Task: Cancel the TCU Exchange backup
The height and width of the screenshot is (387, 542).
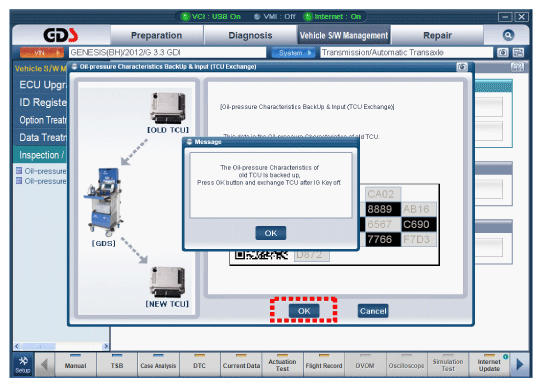Action: tap(373, 311)
